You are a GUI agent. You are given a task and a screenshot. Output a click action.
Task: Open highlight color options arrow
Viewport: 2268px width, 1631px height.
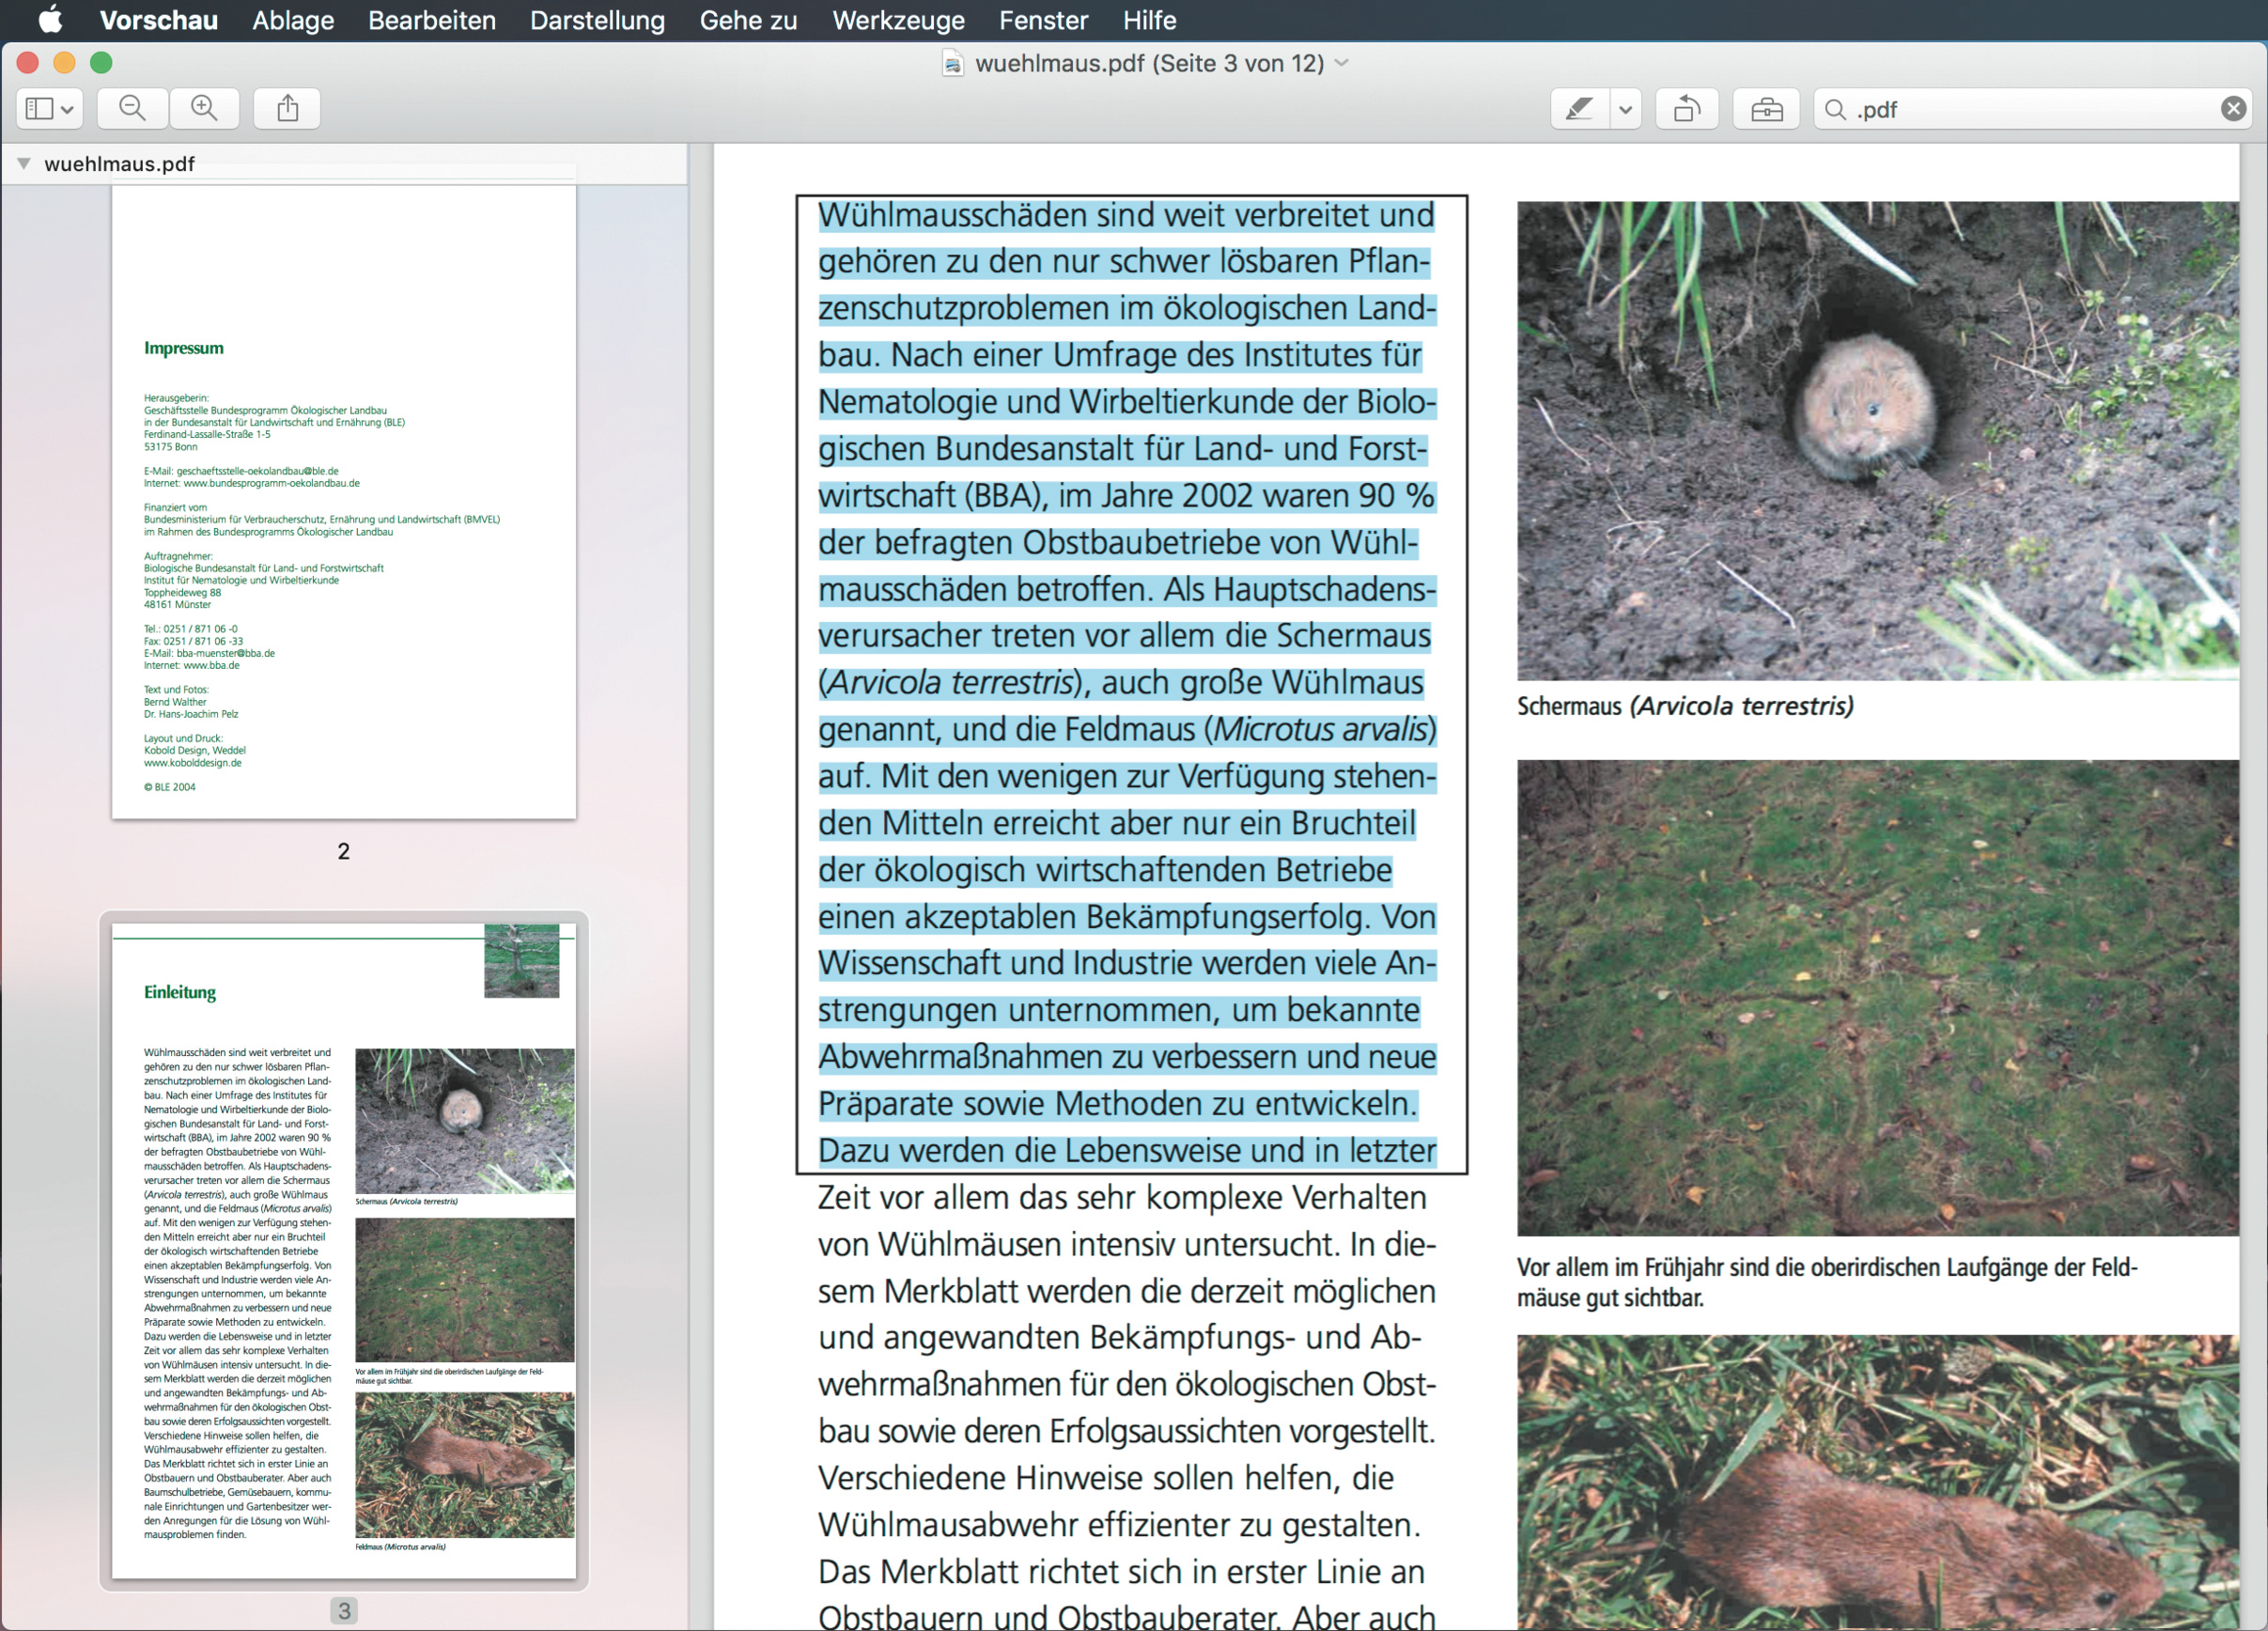click(1626, 109)
